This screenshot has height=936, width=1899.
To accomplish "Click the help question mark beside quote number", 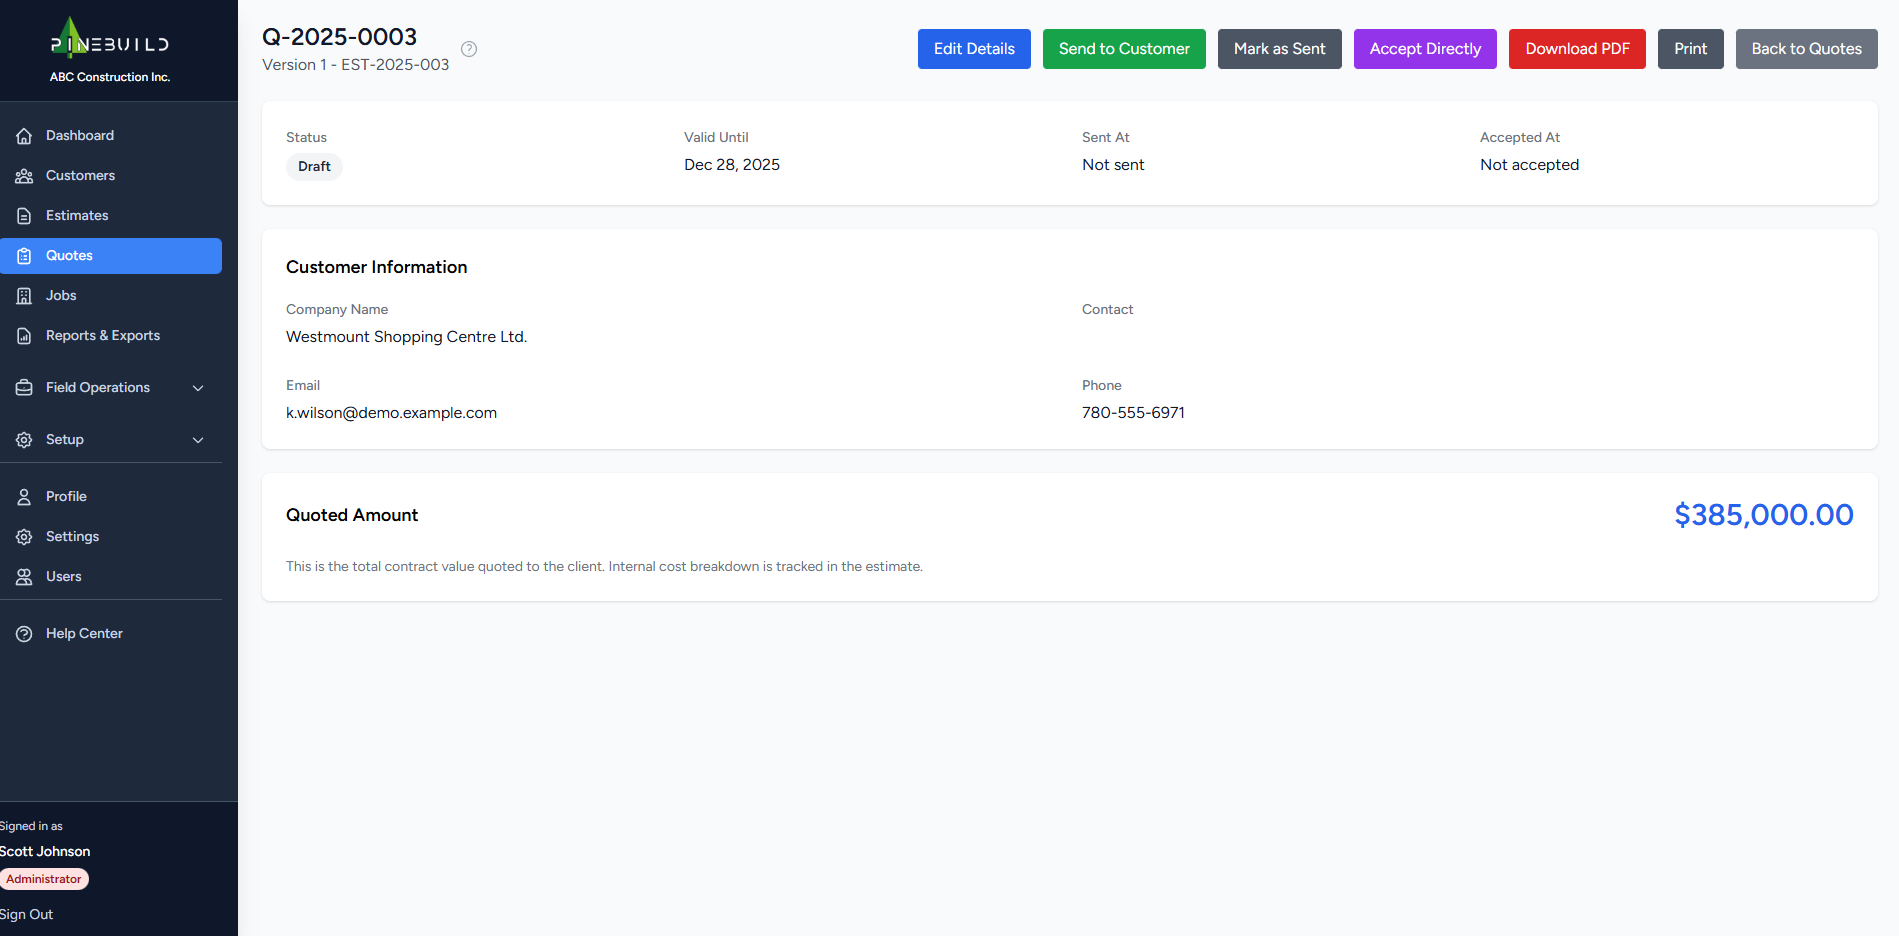I will click(469, 49).
